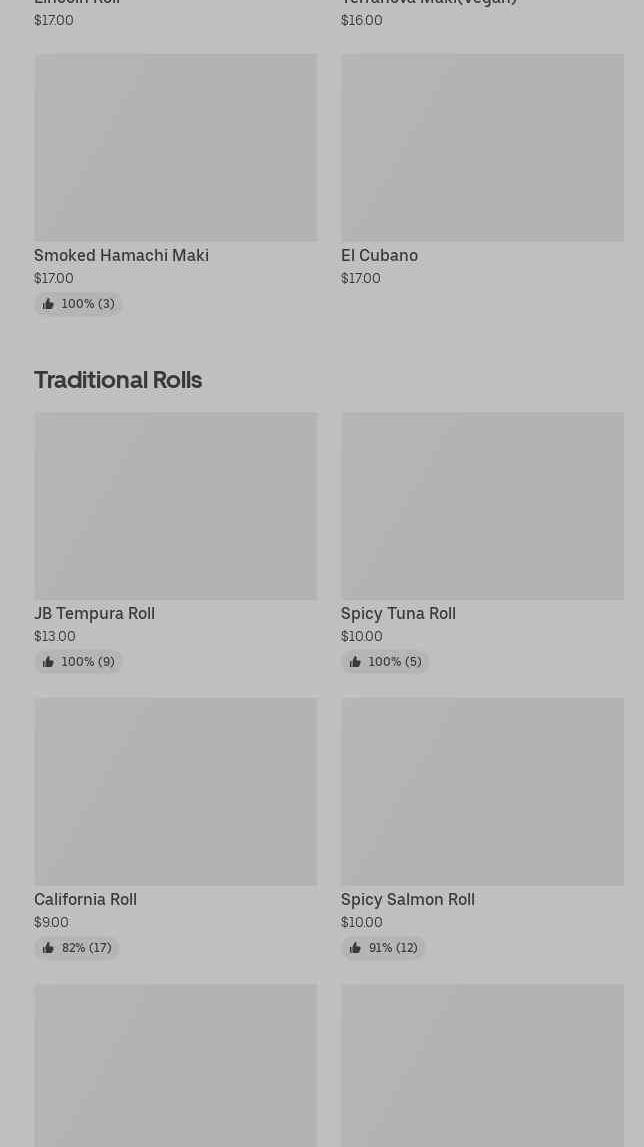Image resolution: width=644 pixels, height=1147 pixels.
Task: Click the thumbs-up icon under Spicy Salmon Roll
Action: pyautogui.click(x=355, y=948)
